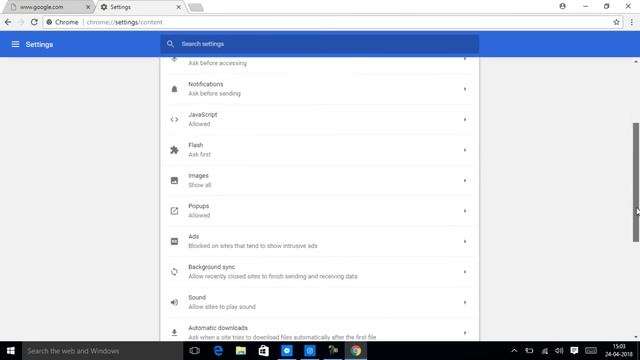Click the 'Ask before sending' text
This screenshot has width=640, height=360.
tap(214, 93)
